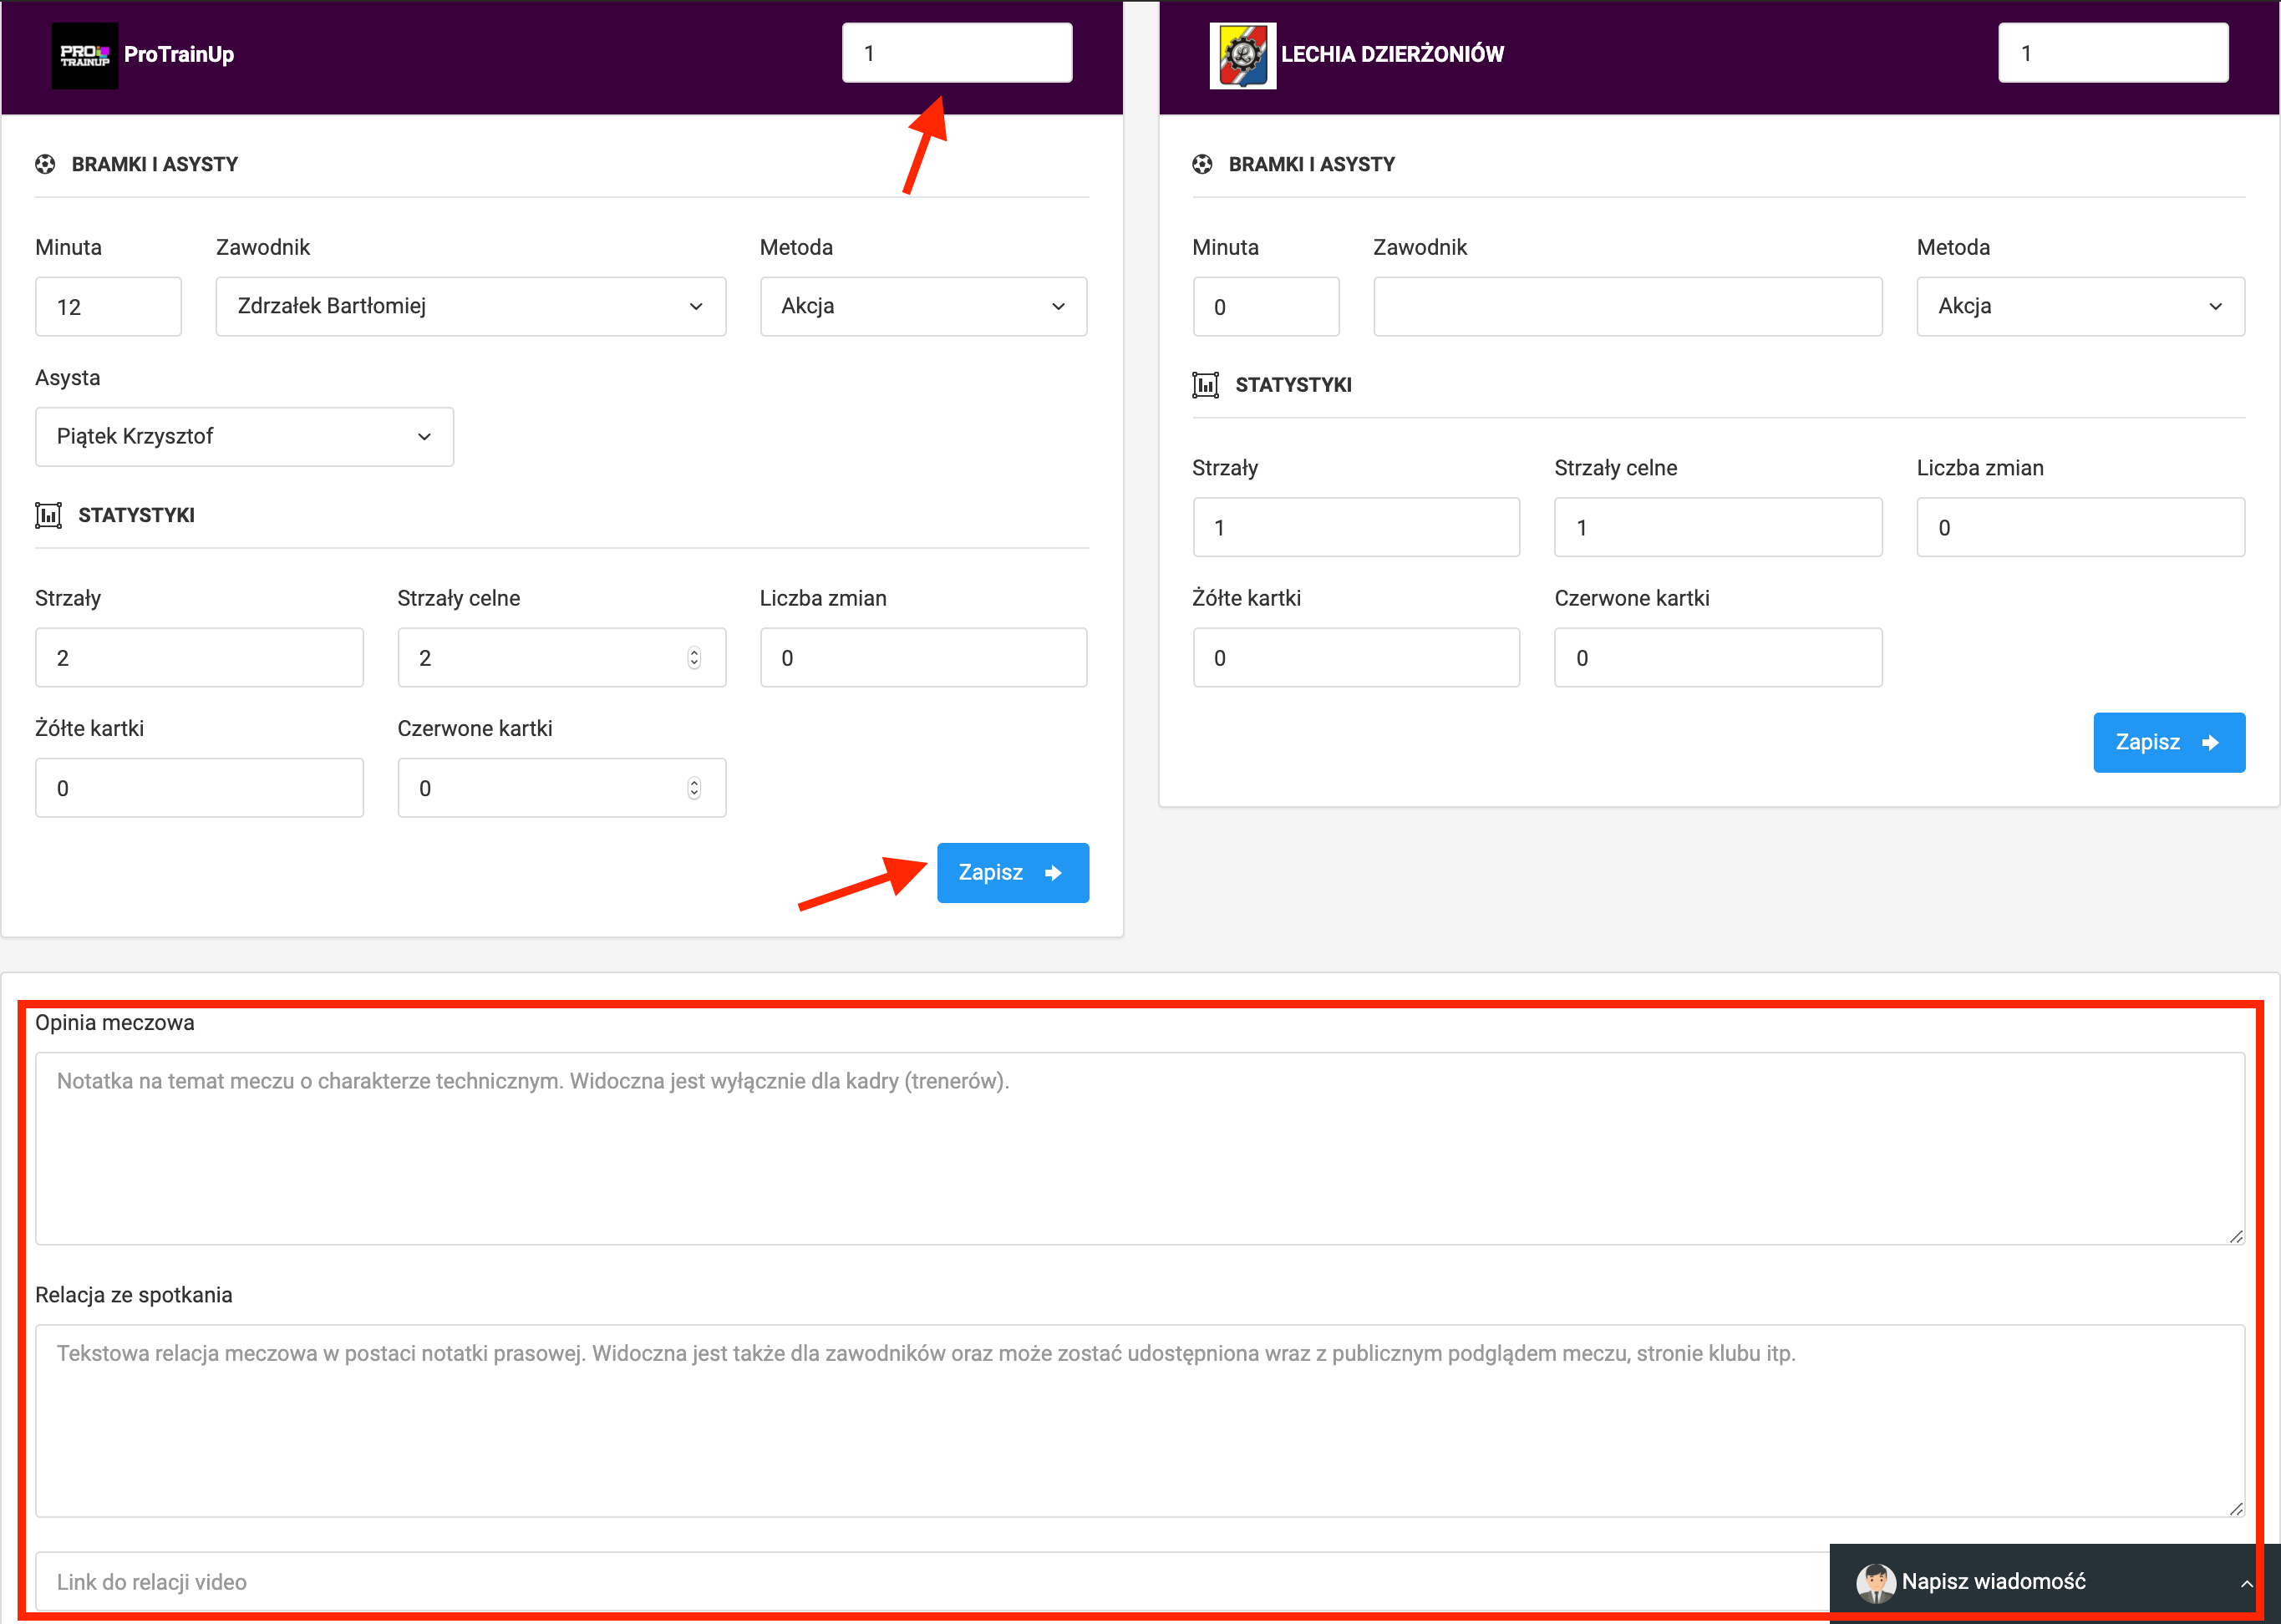Click the soccer ball icon in the ProTrainUp panel's Bramki i asysty header

click(45, 164)
